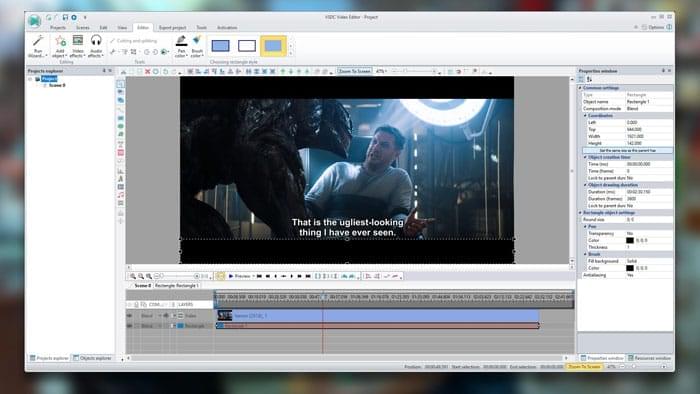Click the Zoom To Screen toolbar button
The height and width of the screenshot is (394, 700).
[x=354, y=71]
